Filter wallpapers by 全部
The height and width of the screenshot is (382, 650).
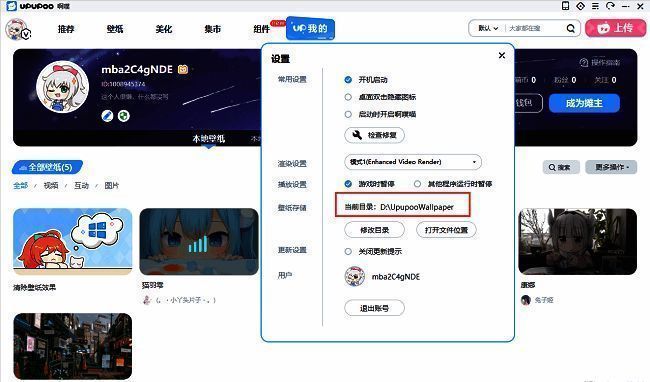coord(20,185)
